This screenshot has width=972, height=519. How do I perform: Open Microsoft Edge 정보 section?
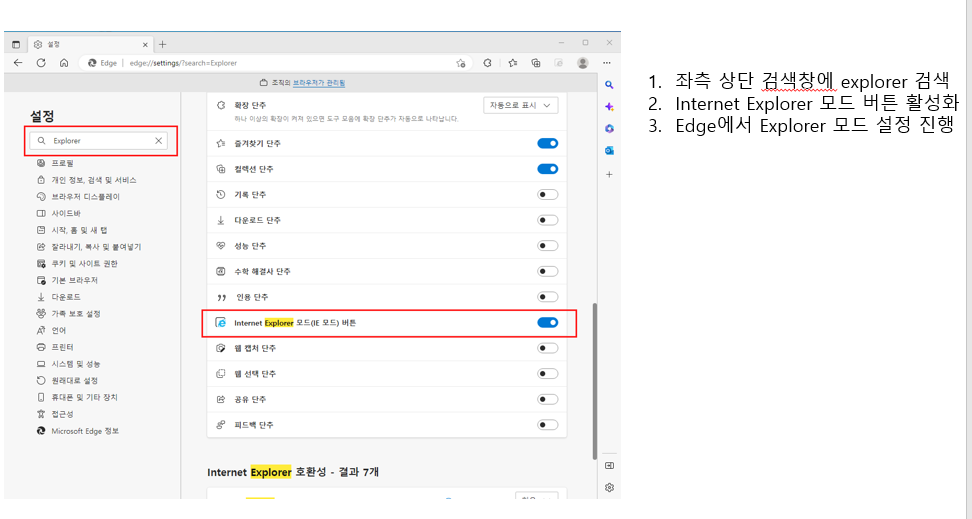pyautogui.click(x=85, y=431)
